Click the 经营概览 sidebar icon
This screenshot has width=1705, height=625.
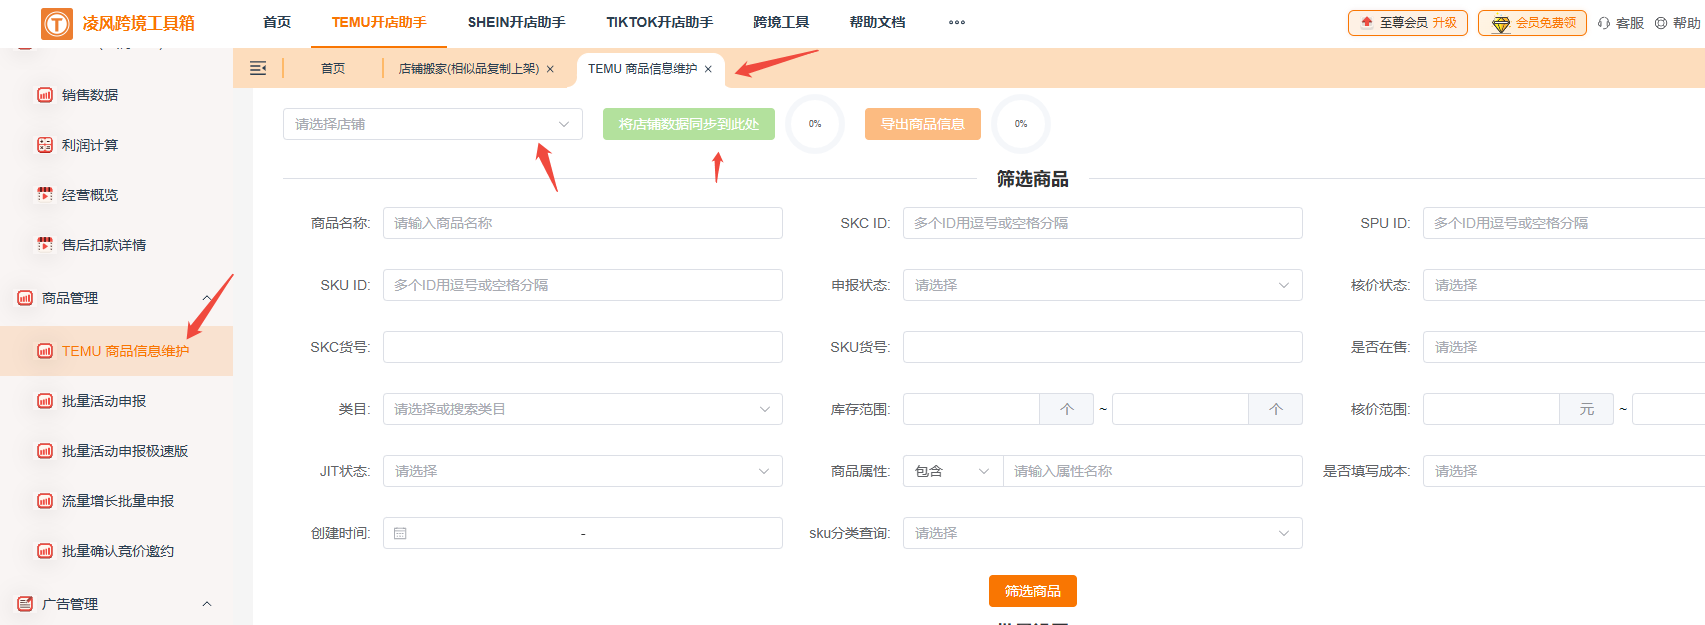coord(45,195)
